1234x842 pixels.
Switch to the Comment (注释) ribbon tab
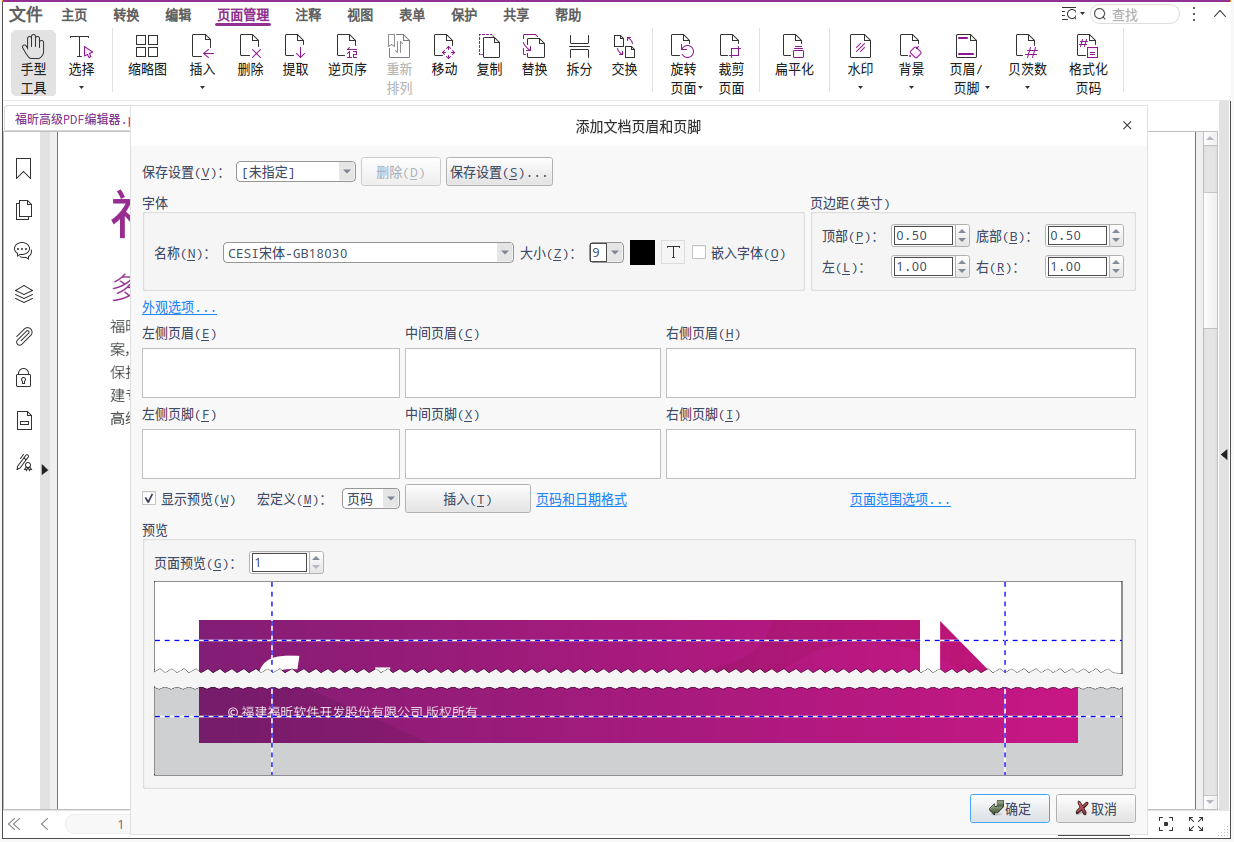coord(308,15)
